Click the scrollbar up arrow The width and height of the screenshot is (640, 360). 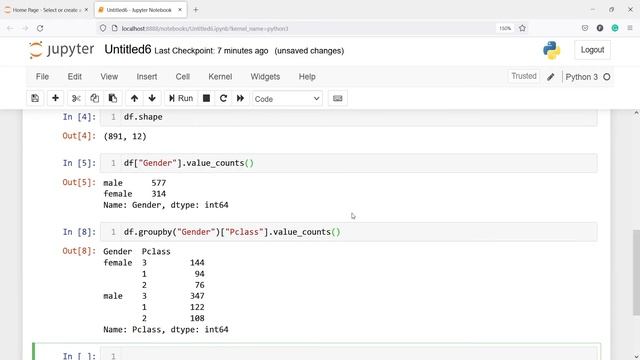[636, 113]
